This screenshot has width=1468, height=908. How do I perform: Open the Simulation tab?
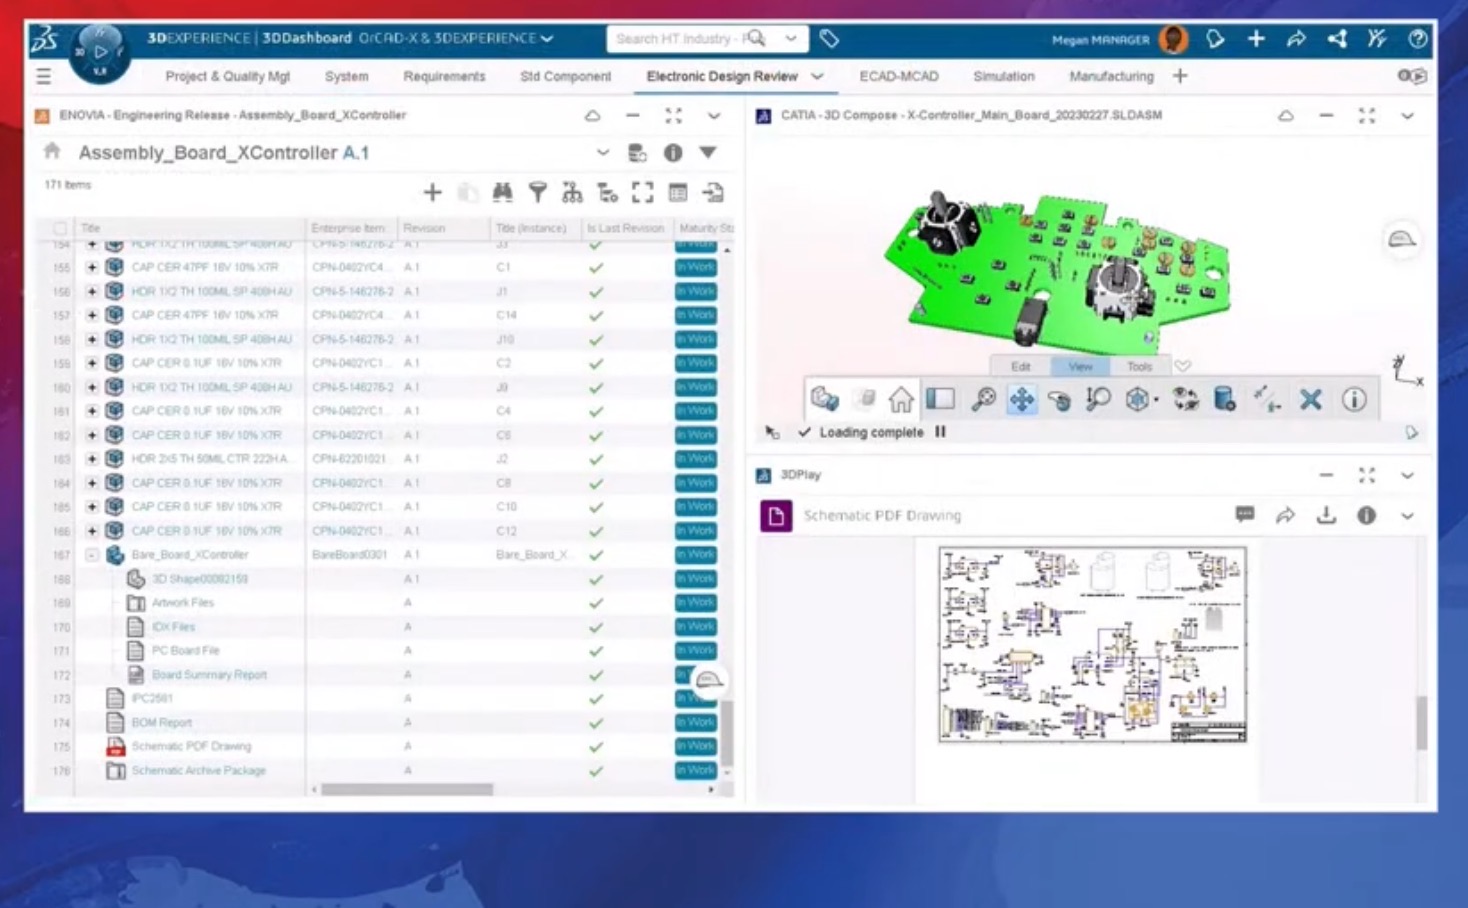tap(1004, 76)
